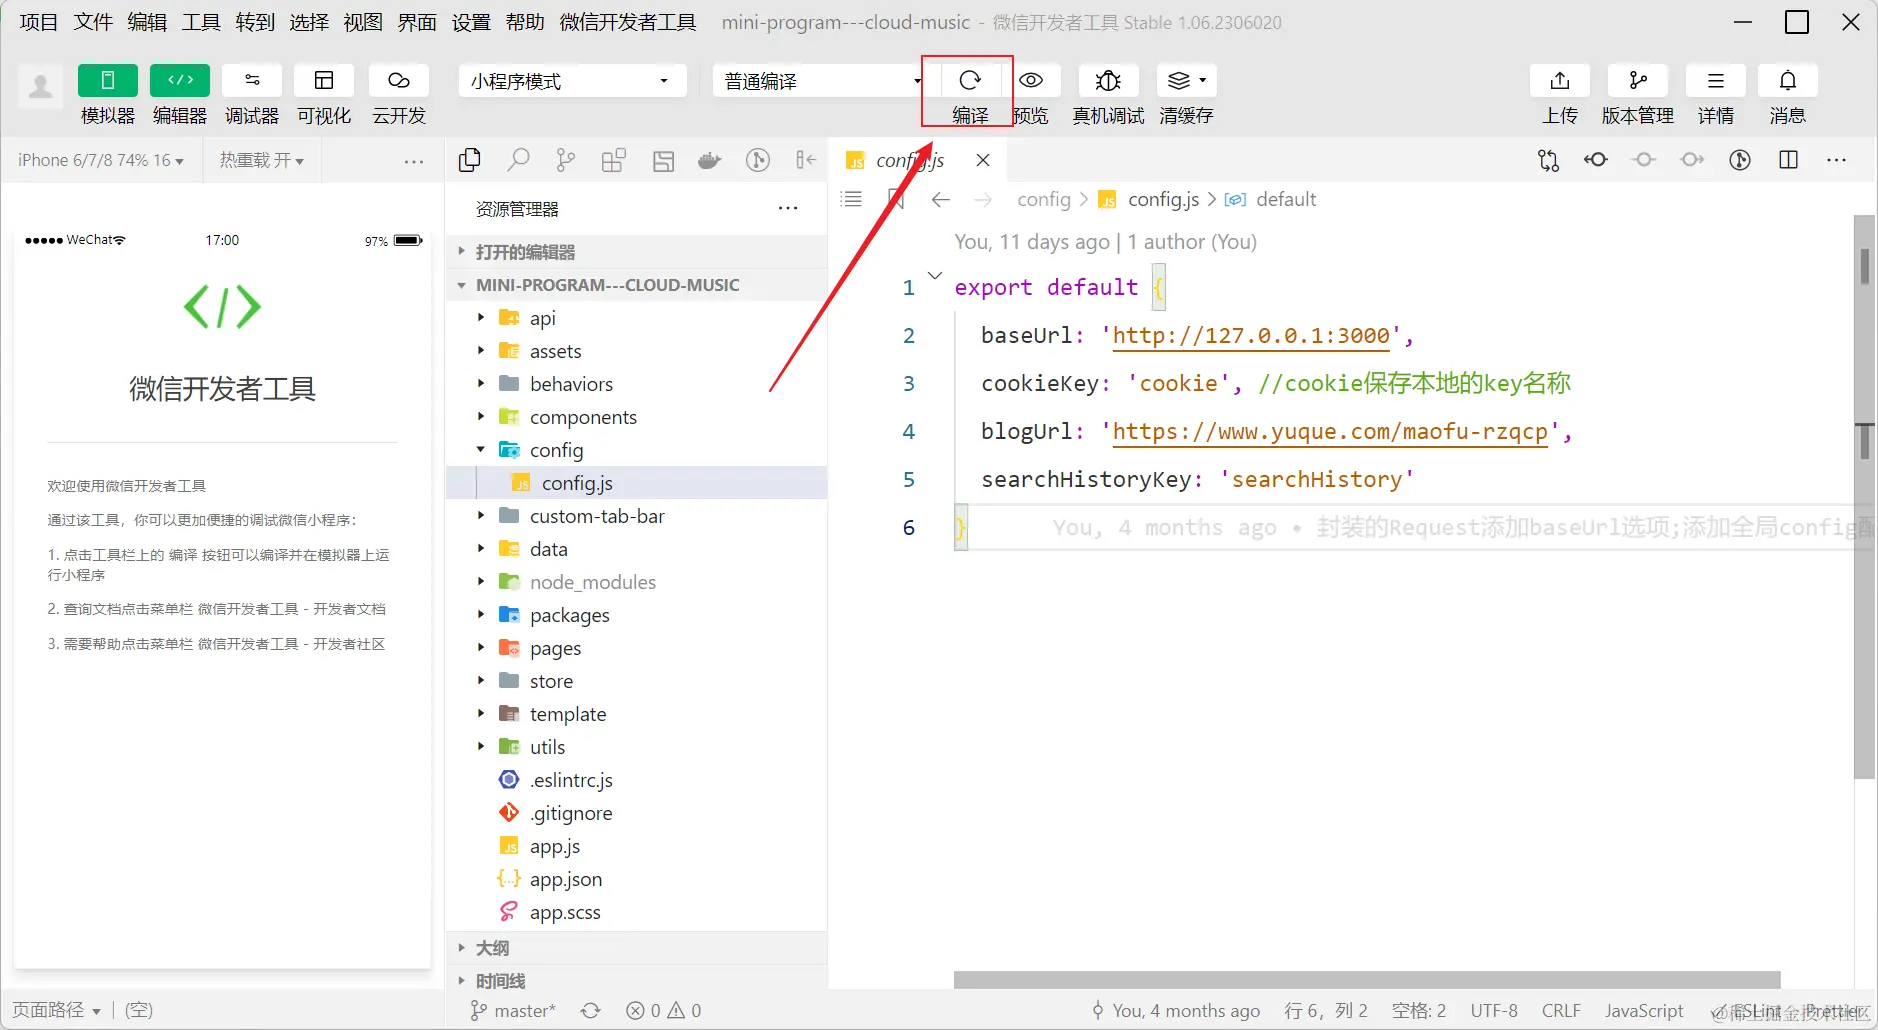Screen dimensions: 1878x1030
Task: Toggle the debugger (调试器) panel
Action: pyautogui.click(x=252, y=80)
